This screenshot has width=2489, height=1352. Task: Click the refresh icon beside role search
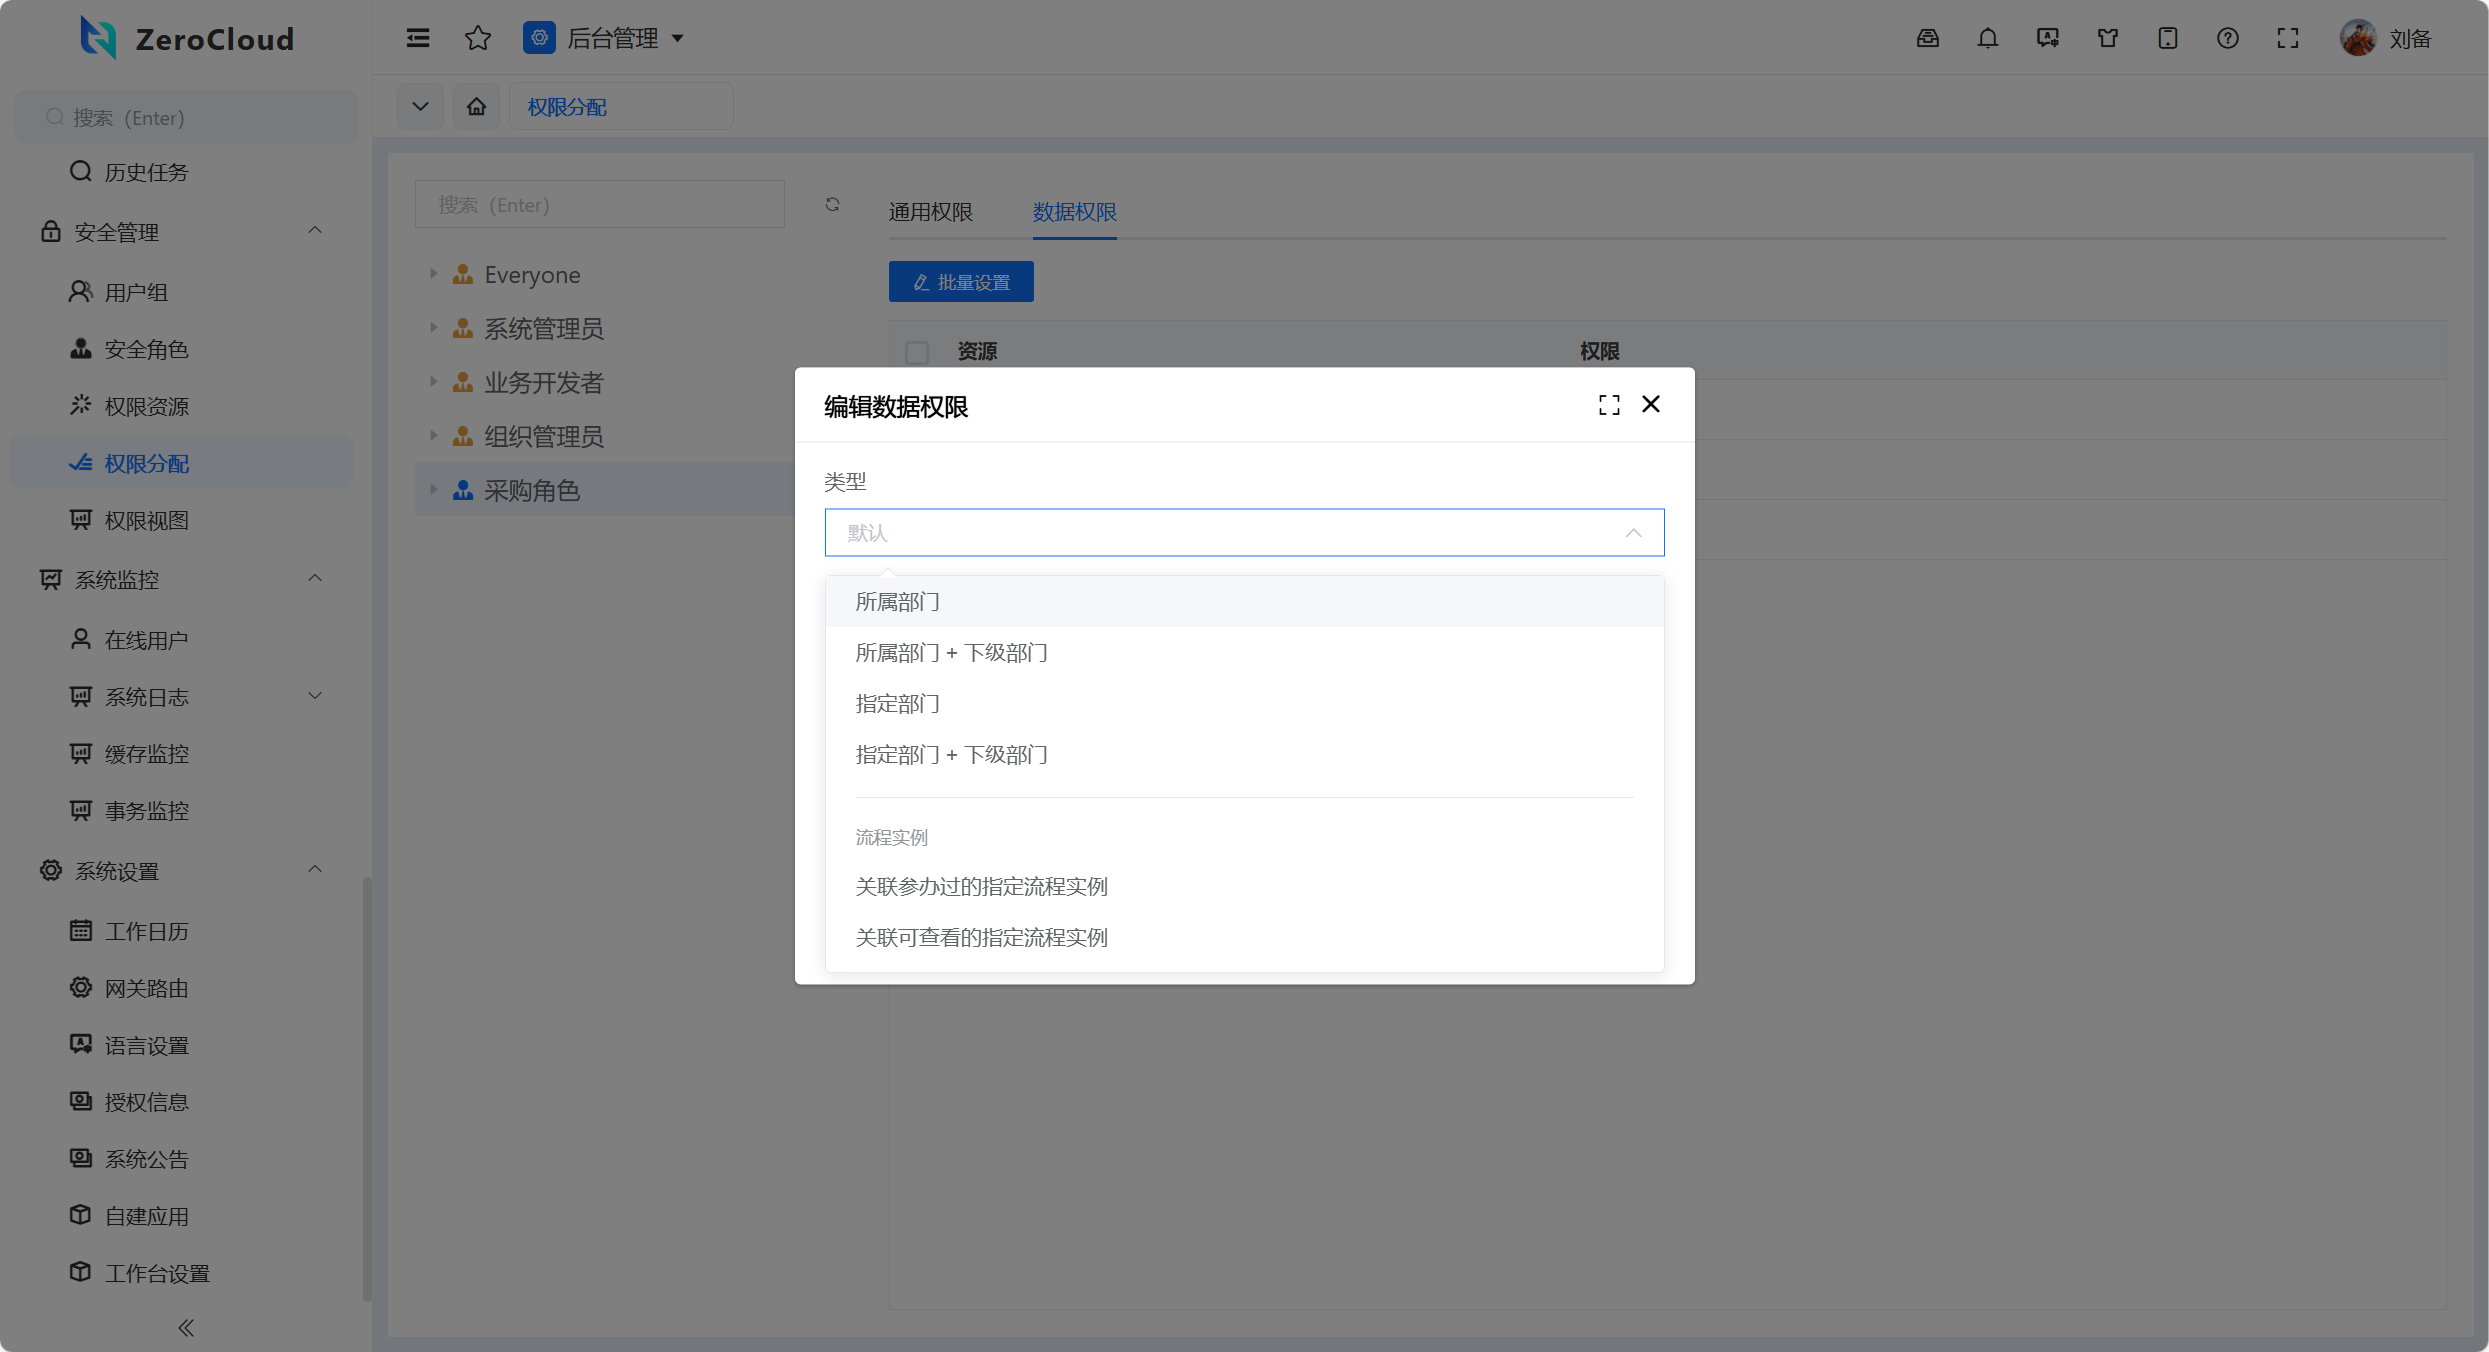pyautogui.click(x=832, y=204)
